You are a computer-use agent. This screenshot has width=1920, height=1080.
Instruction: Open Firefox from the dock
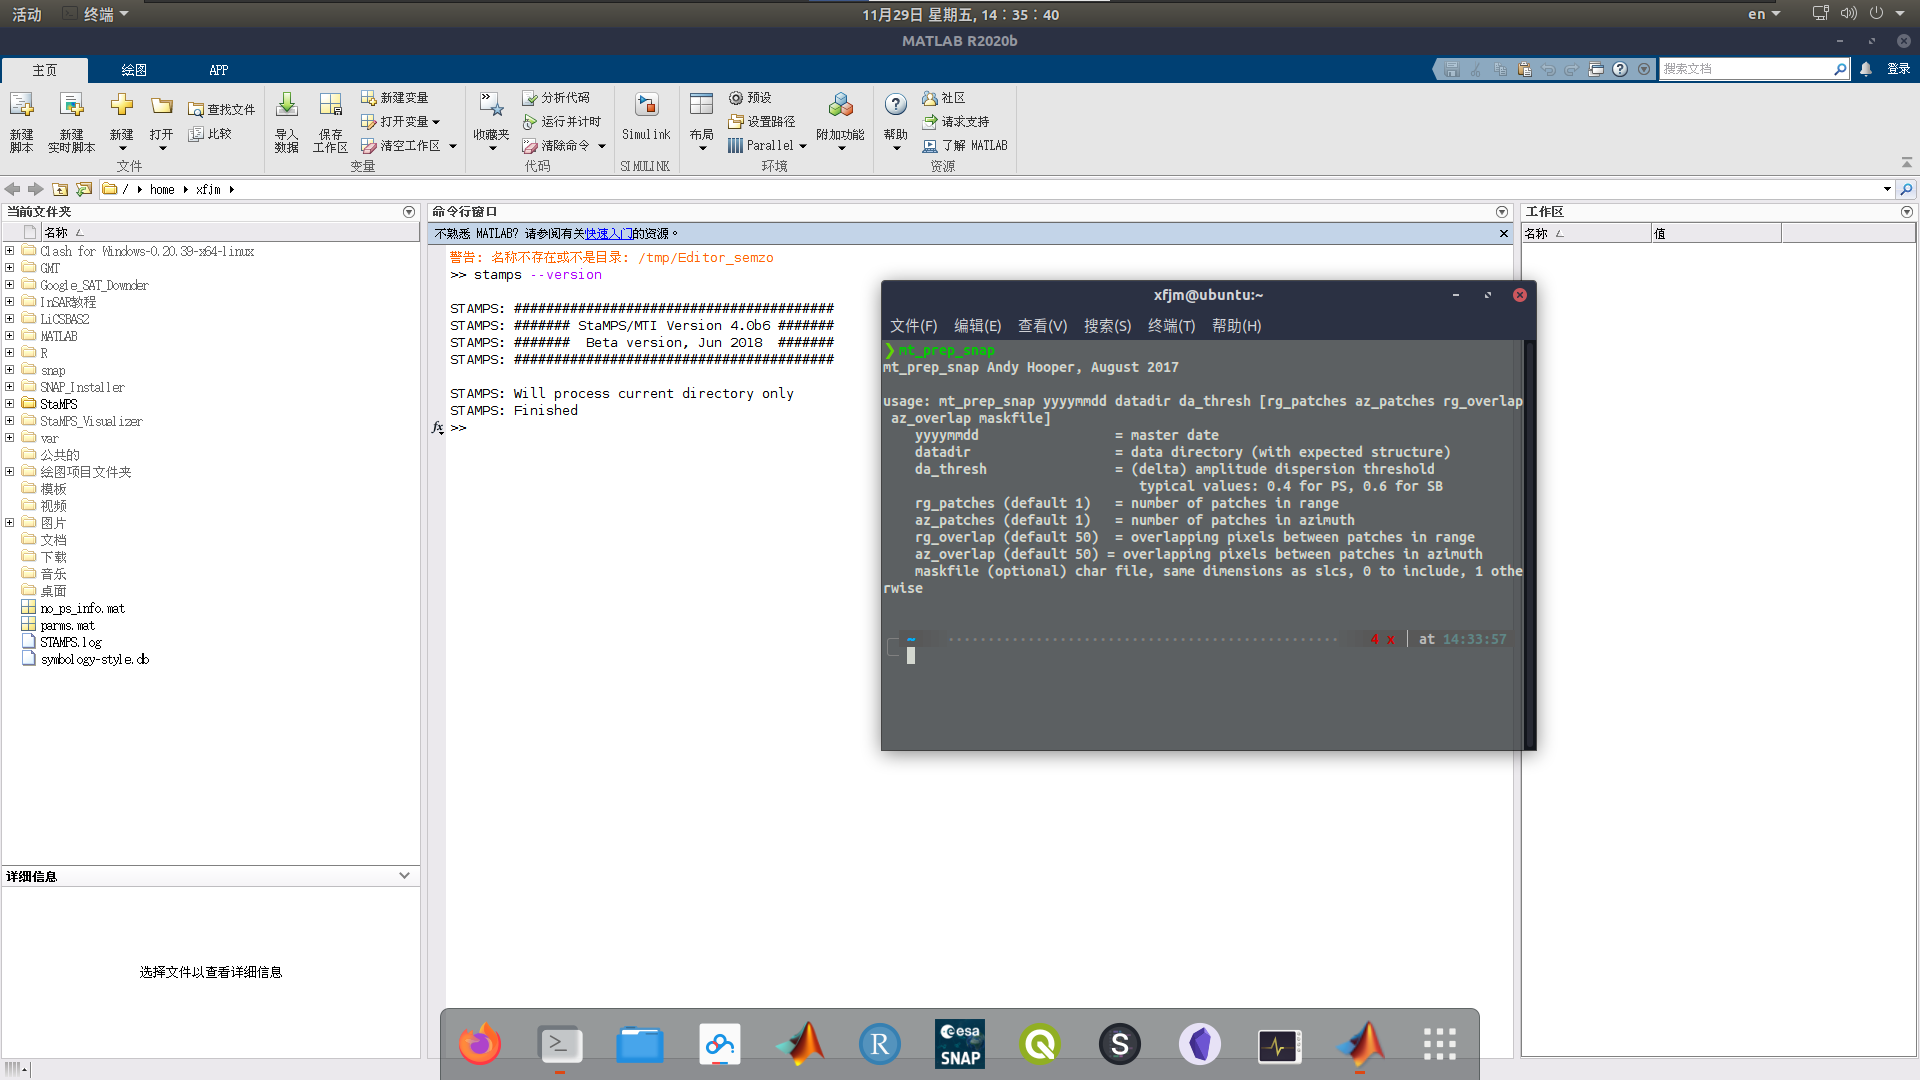[480, 1044]
